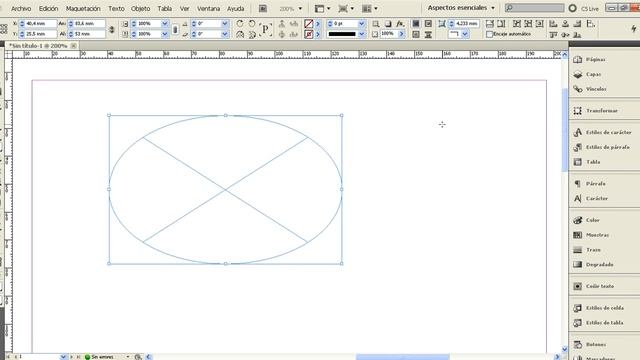The width and height of the screenshot is (640, 360).
Task: Open the Edición menu
Action: click(49, 8)
